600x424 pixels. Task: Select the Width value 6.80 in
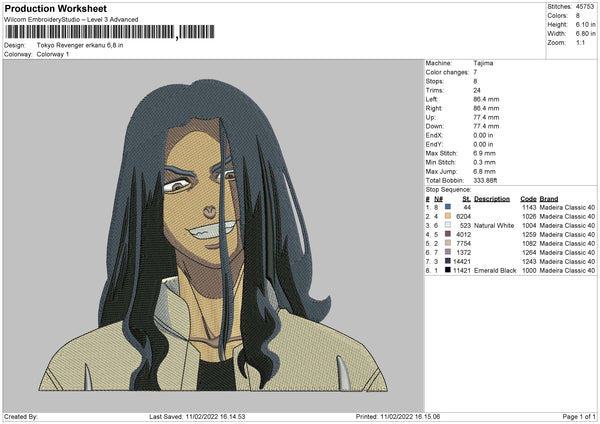coord(585,34)
